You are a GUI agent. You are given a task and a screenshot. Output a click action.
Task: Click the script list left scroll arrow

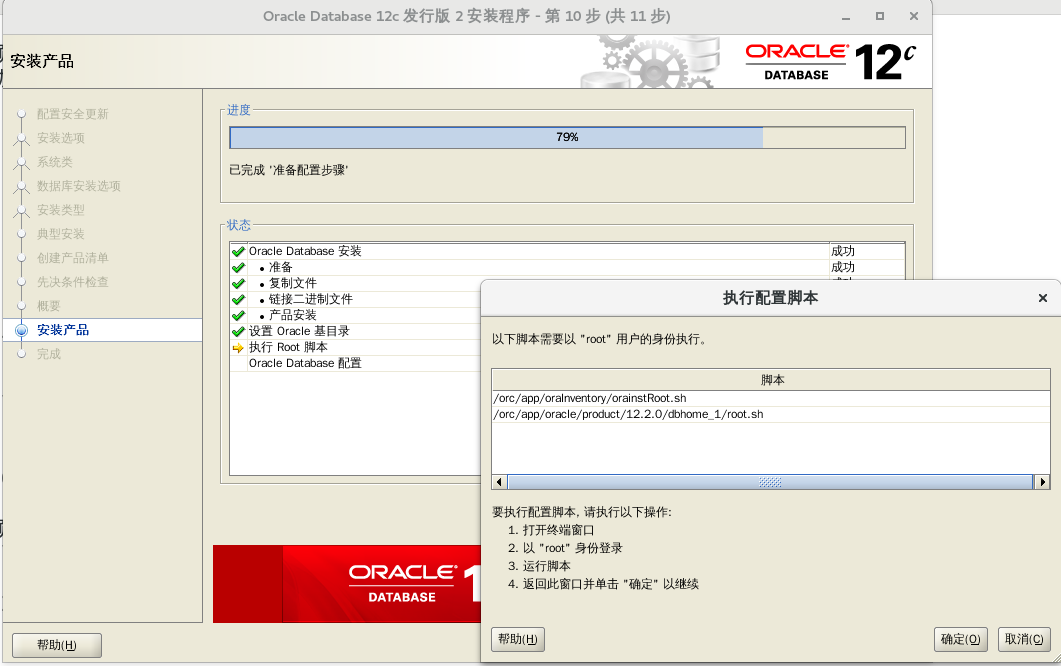click(x=499, y=482)
